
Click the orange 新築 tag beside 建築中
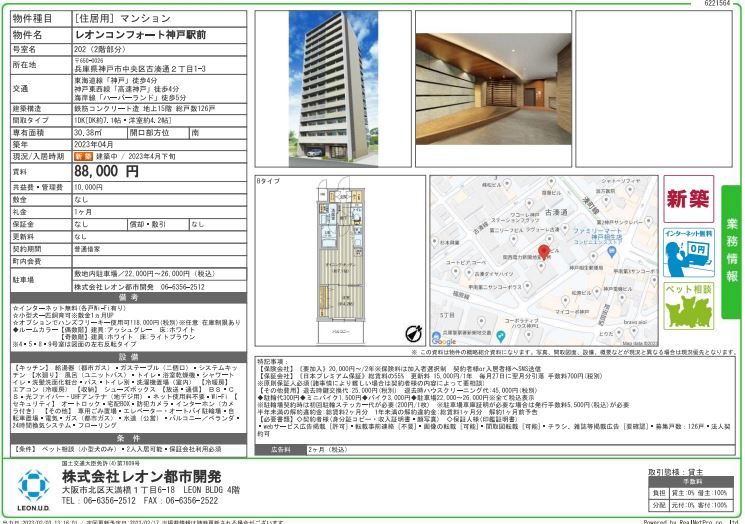point(83,156)
